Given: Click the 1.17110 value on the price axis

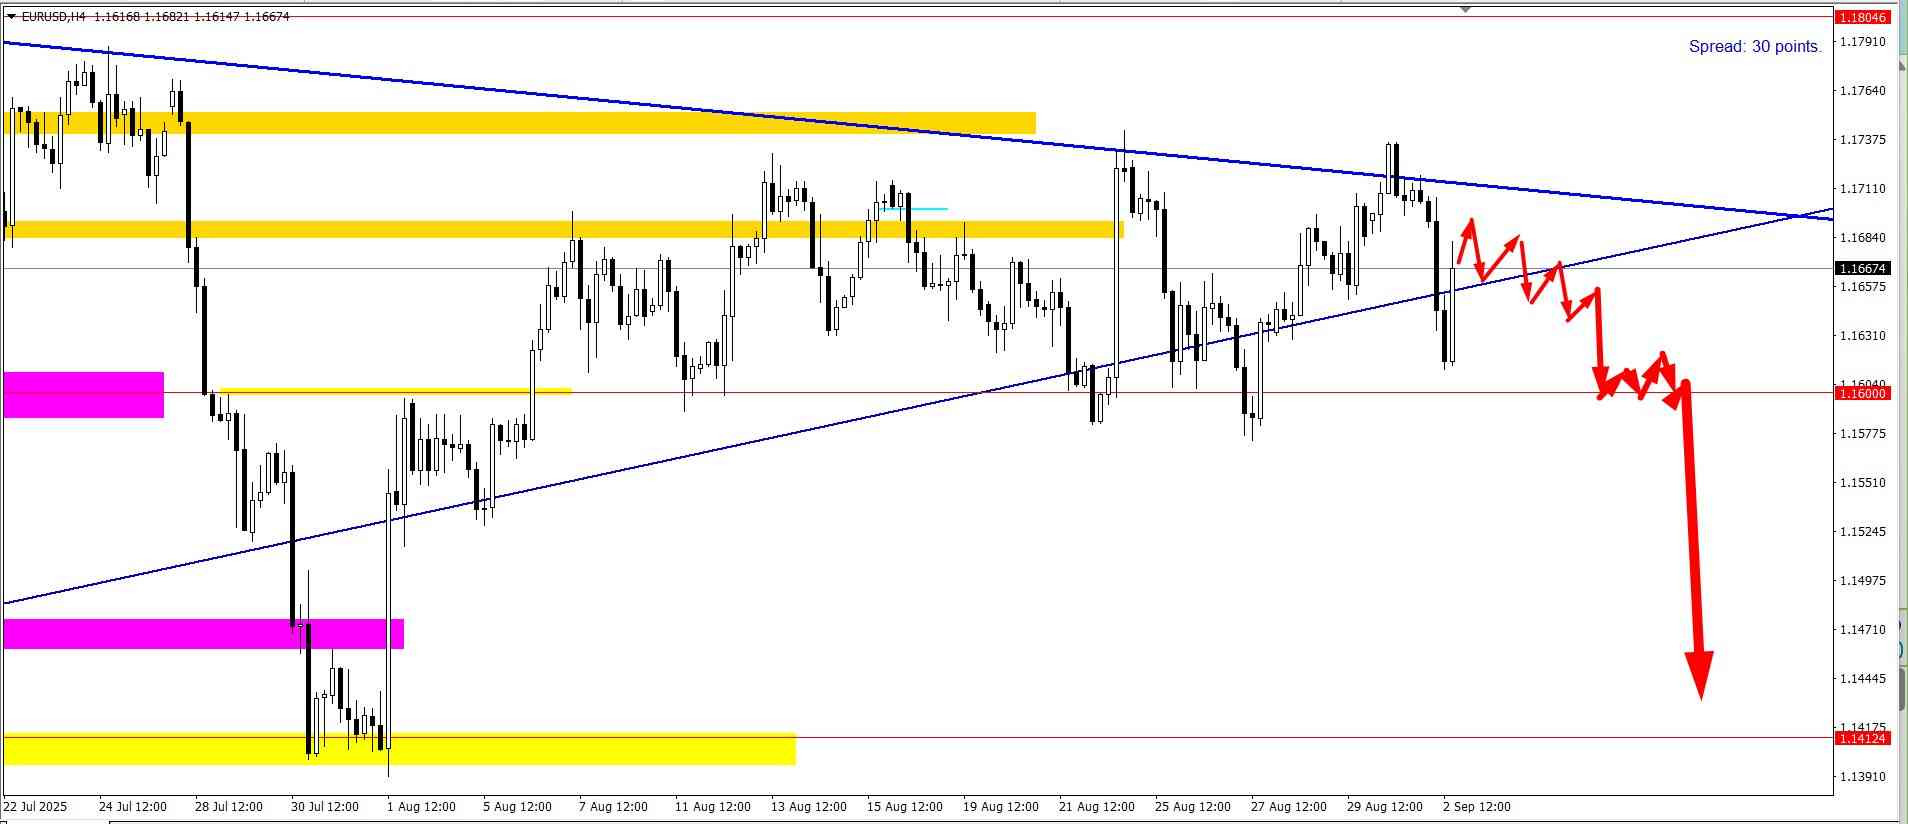Looking at the screenshot, I should coord(1863,189).
